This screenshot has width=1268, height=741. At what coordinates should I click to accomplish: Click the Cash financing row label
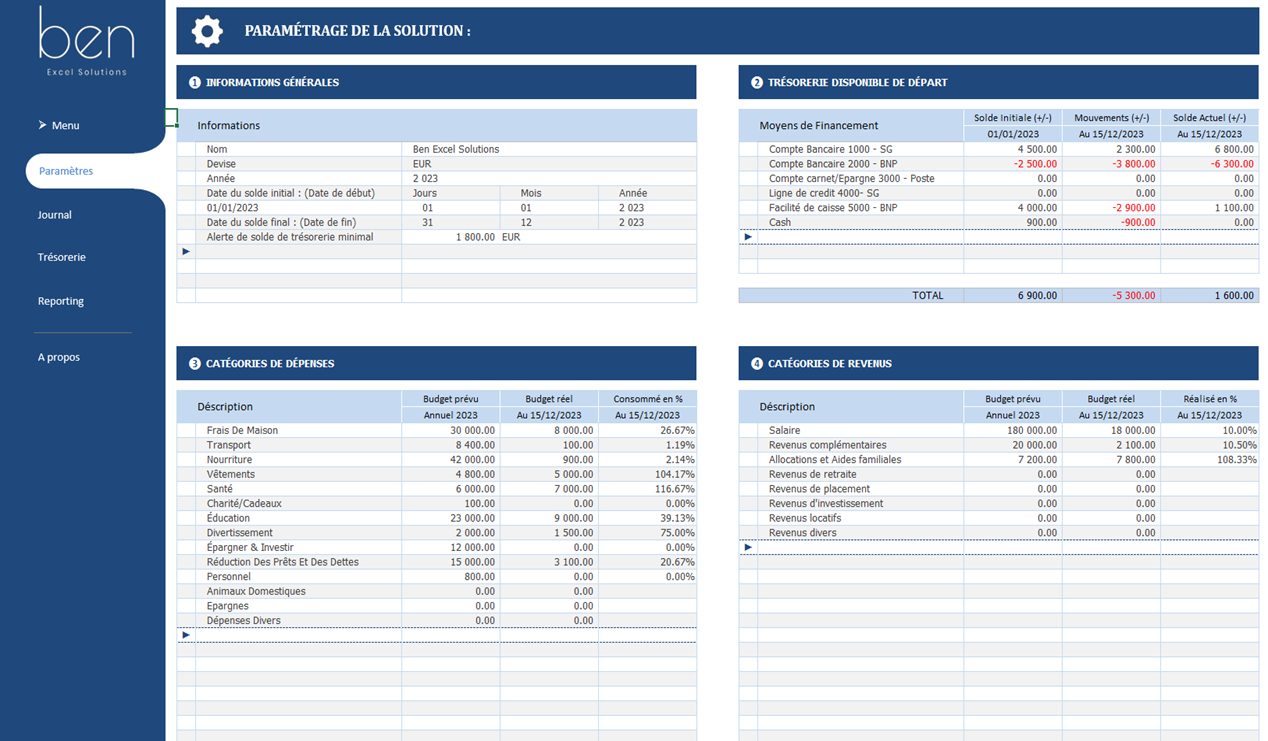[780, 222]
